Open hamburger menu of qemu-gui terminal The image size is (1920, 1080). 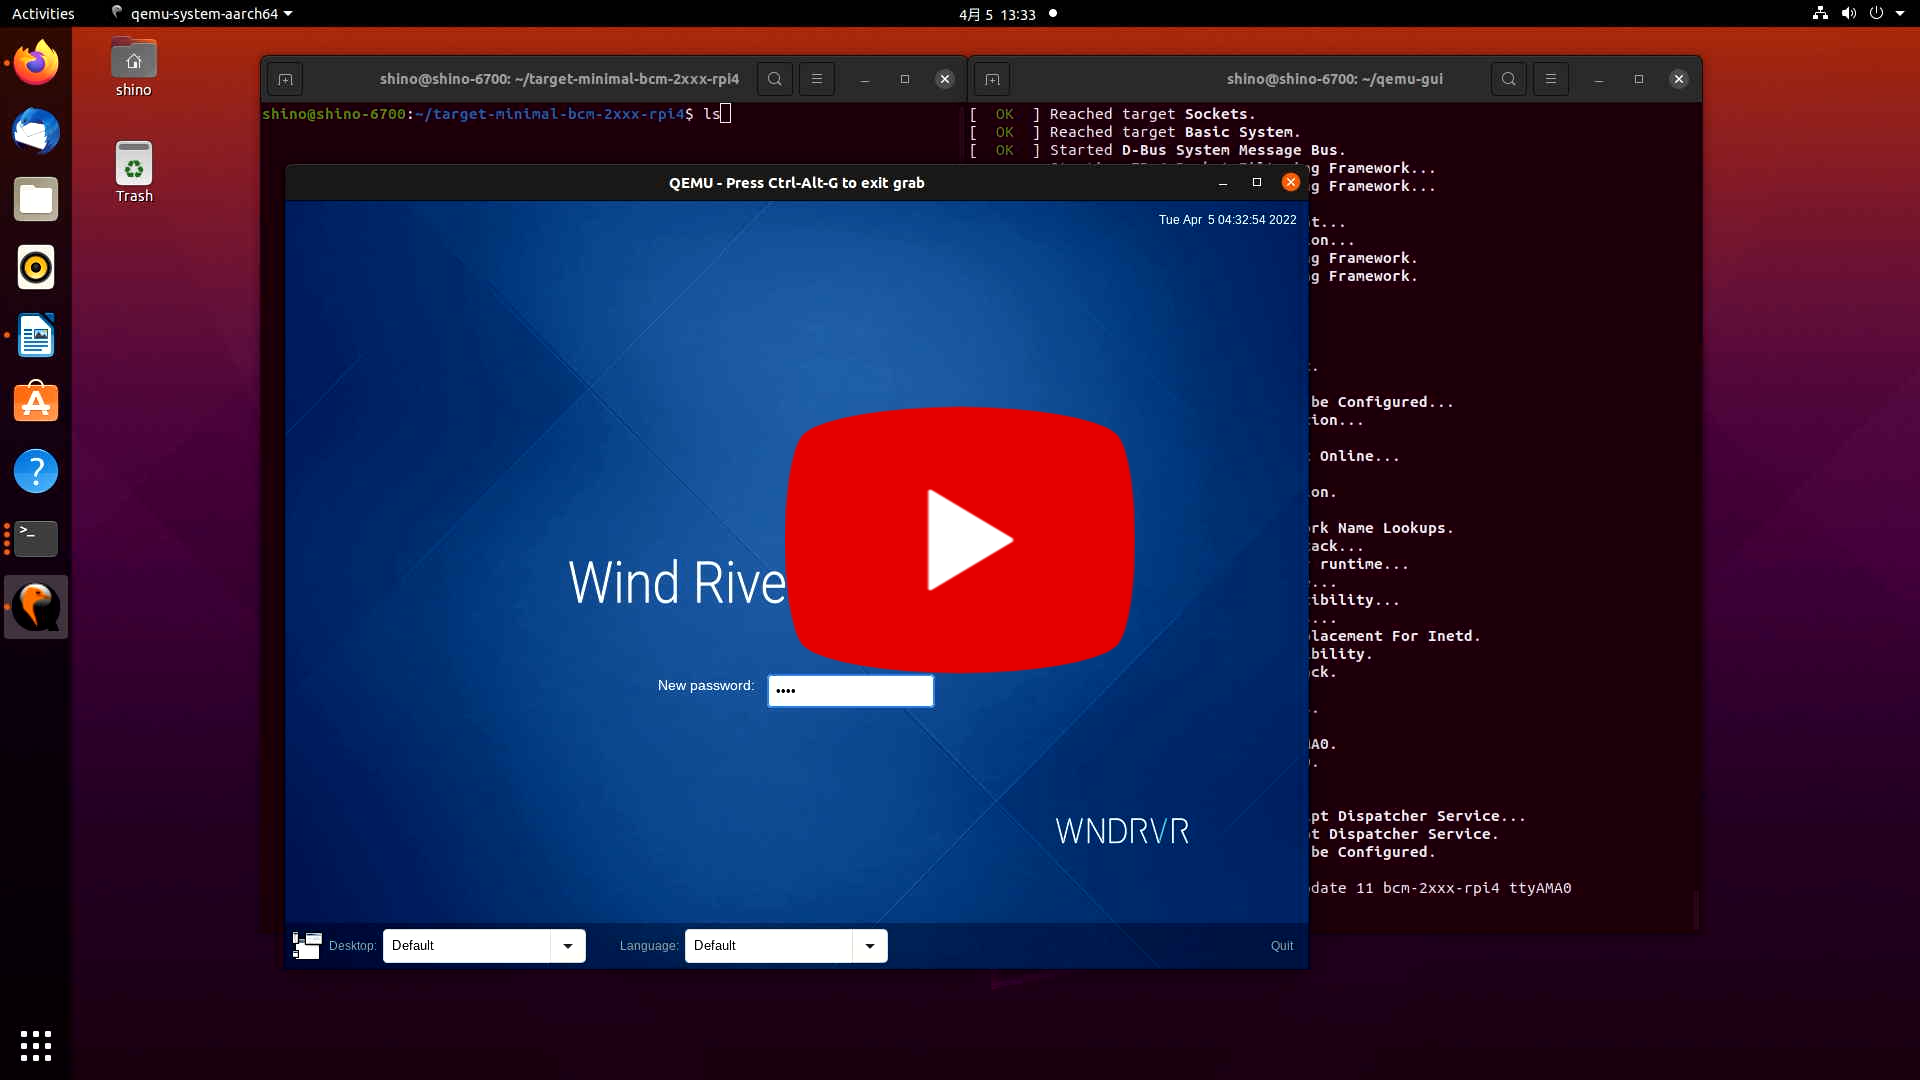[1551, 79]
